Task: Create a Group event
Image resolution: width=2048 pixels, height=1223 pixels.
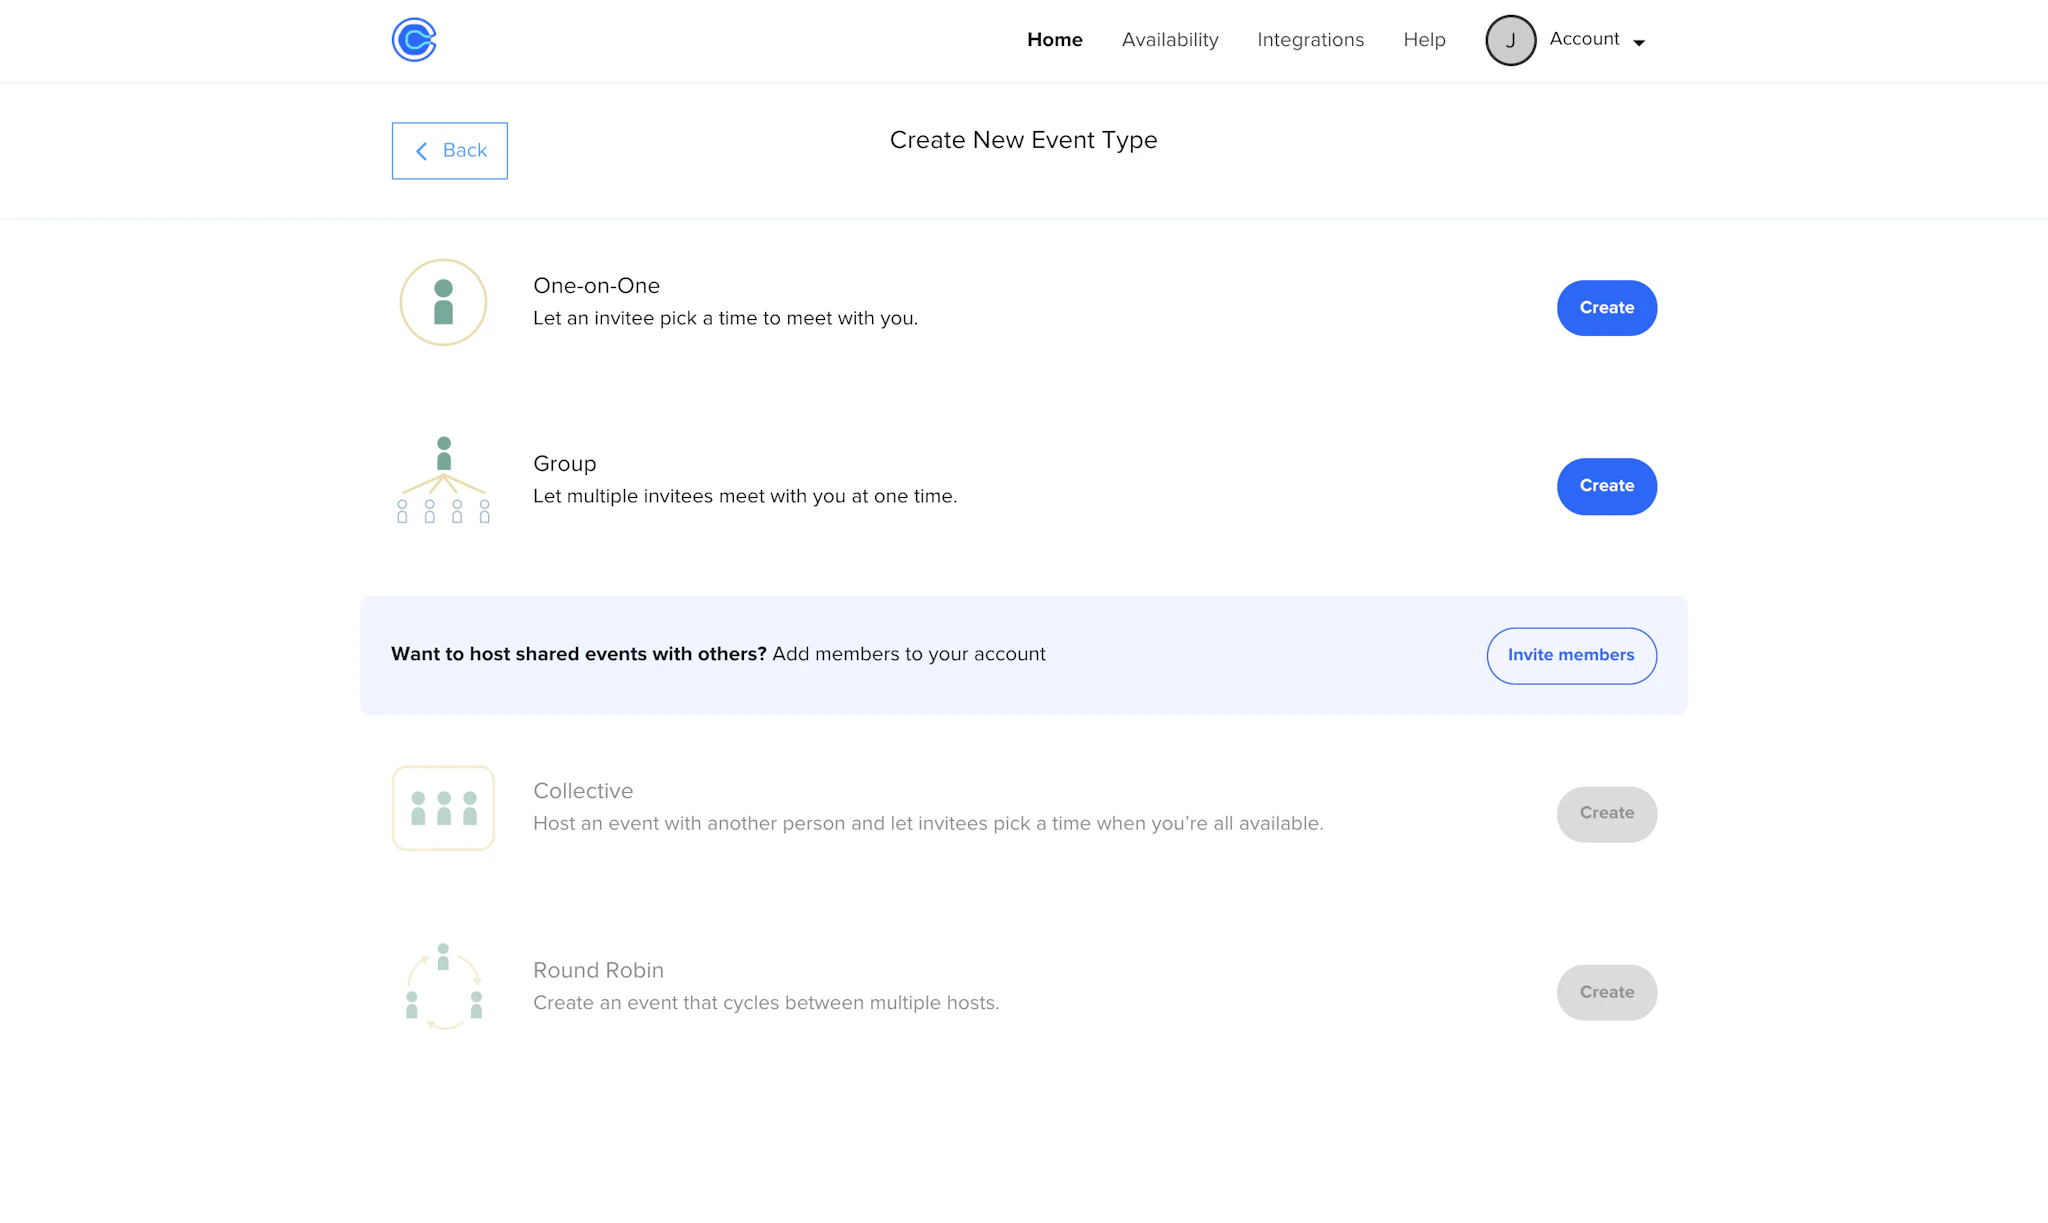Action: [1606, 486]
